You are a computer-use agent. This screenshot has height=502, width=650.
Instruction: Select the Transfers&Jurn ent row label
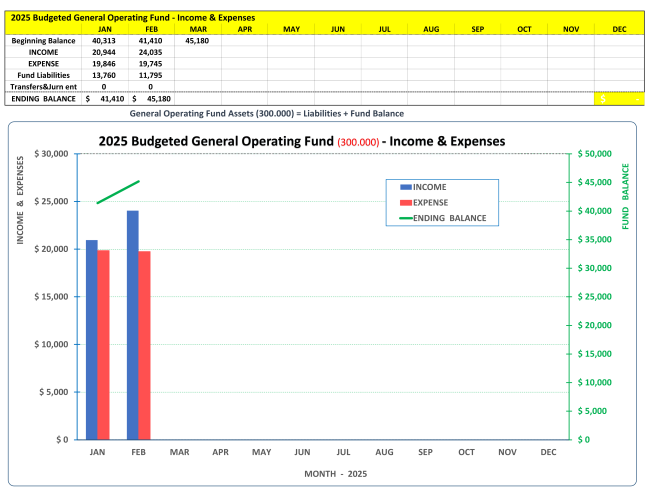click(x=43, y=87)
